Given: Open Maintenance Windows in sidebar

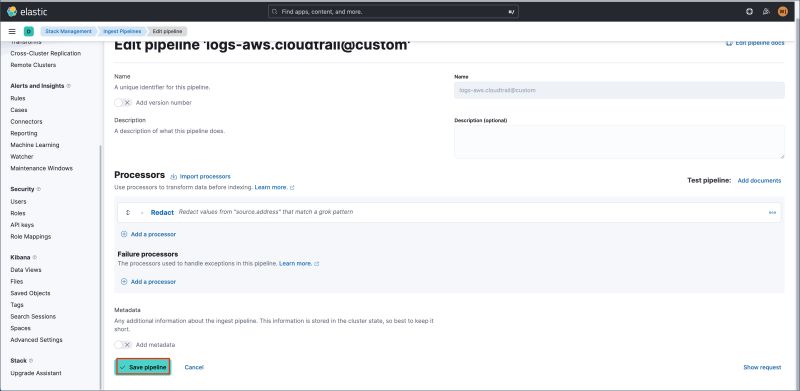Looking at the screenshot, I should click(41, 168).
